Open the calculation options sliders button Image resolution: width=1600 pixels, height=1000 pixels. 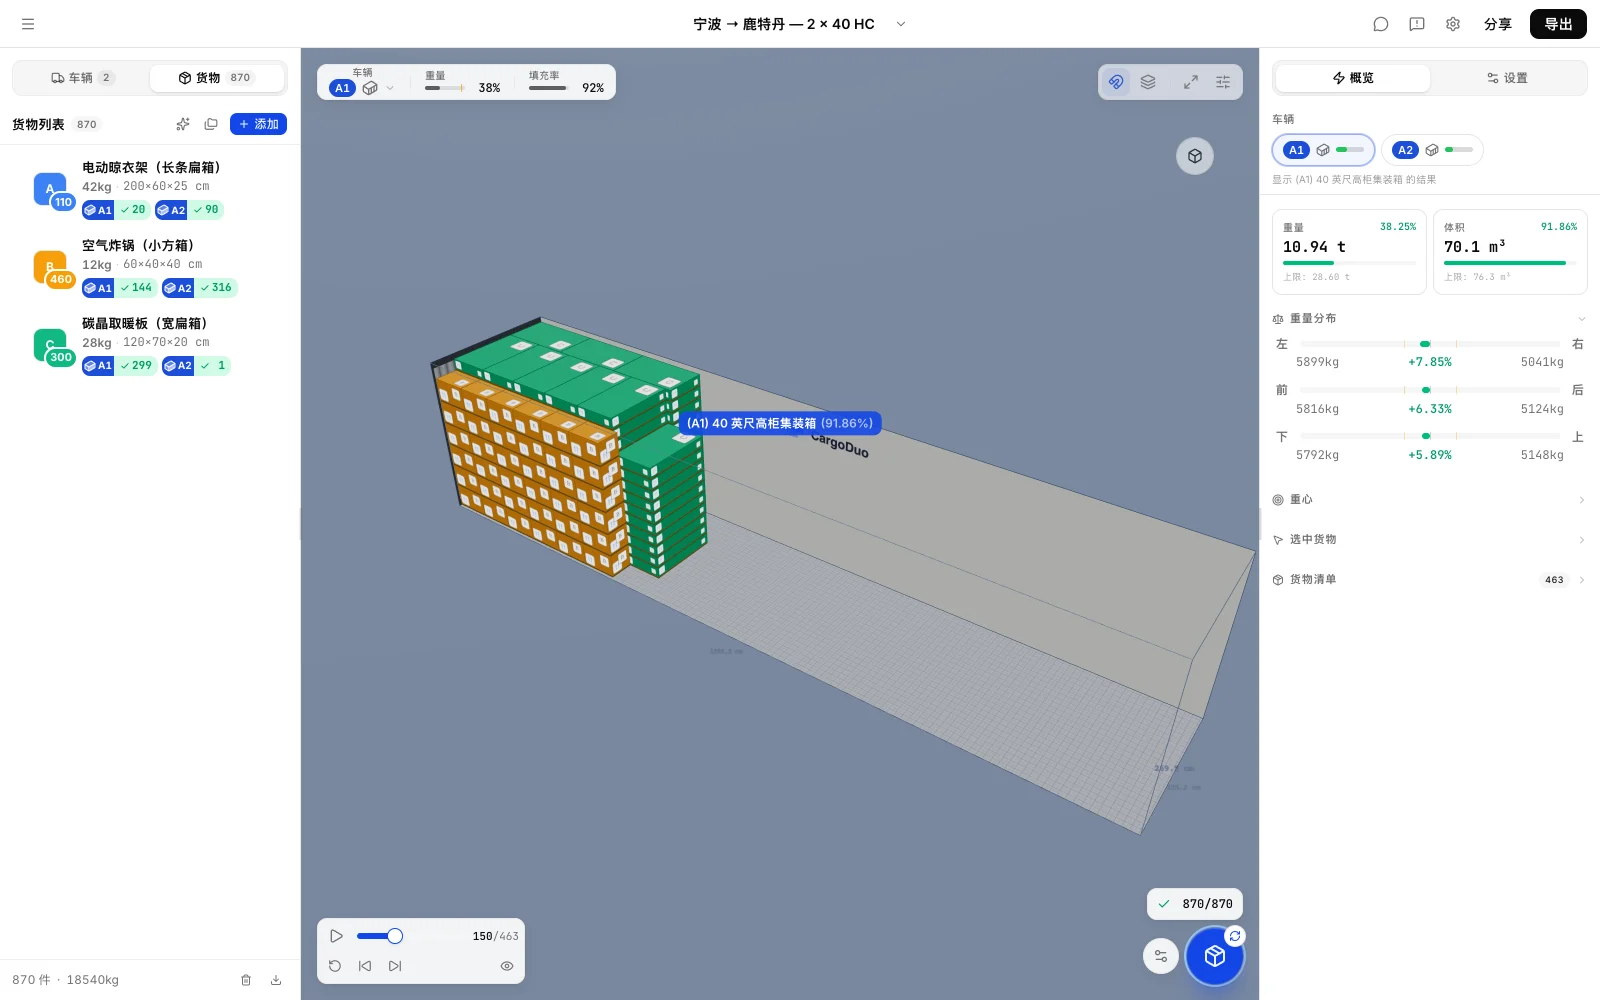coord(1161,956)
